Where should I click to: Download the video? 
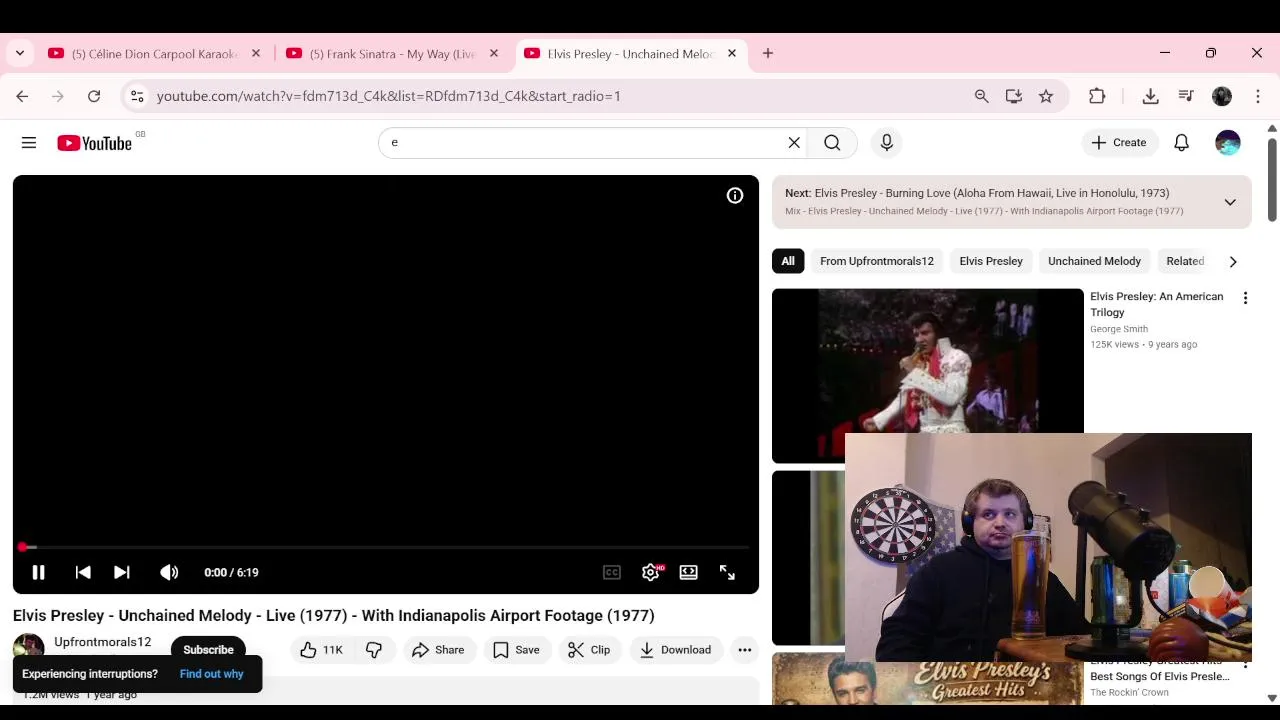[675, 650]
